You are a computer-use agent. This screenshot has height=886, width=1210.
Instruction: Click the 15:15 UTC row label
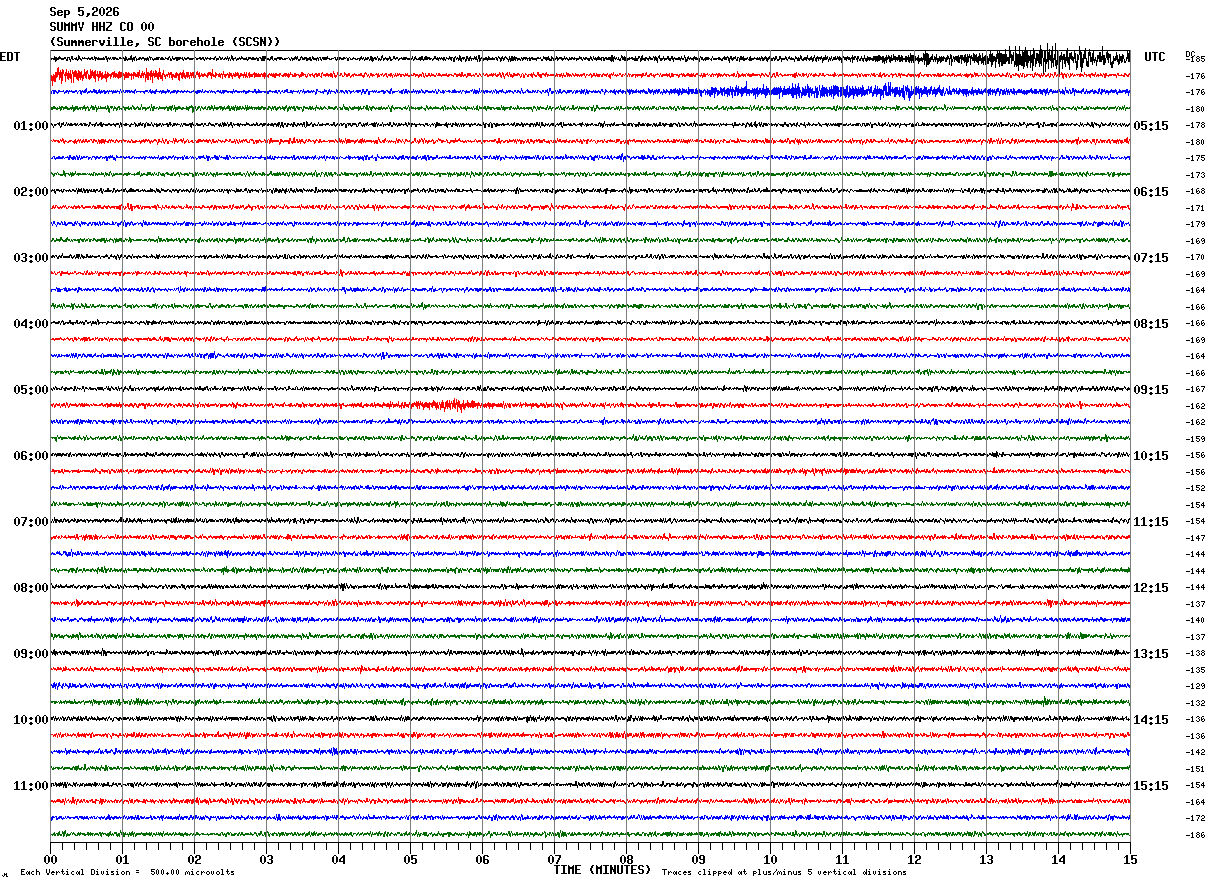point(1150,786)
